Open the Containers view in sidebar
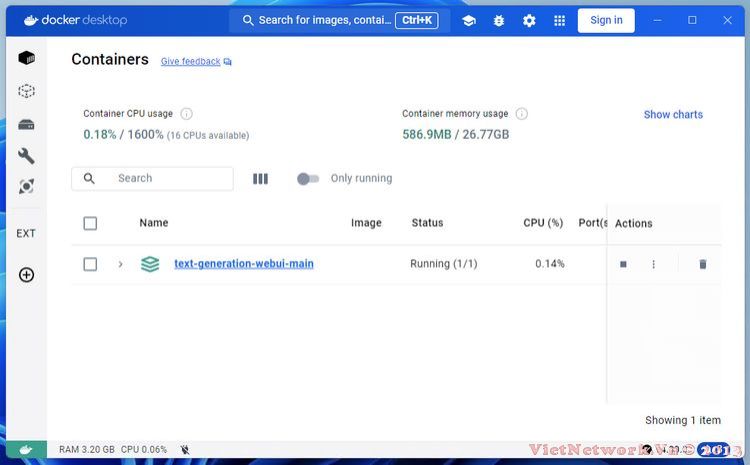This screenshot has width=750, height=465. (x=27, y=58)
